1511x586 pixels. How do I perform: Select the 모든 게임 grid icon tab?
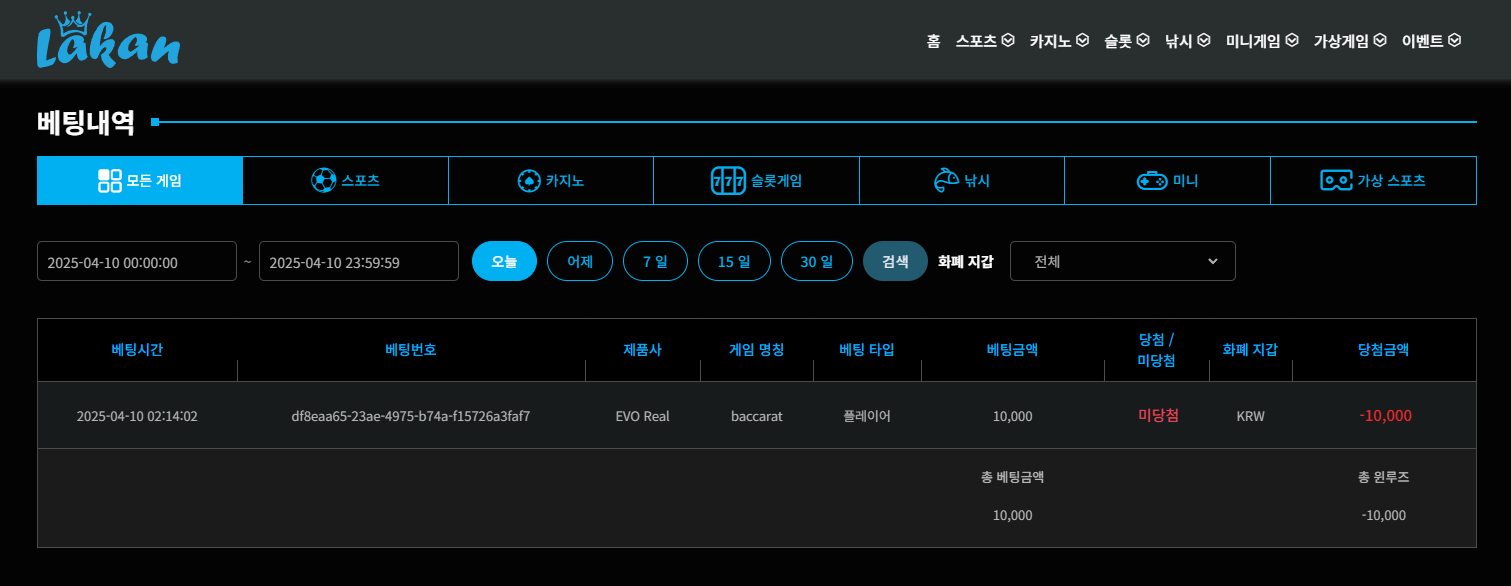coord(110,181)
